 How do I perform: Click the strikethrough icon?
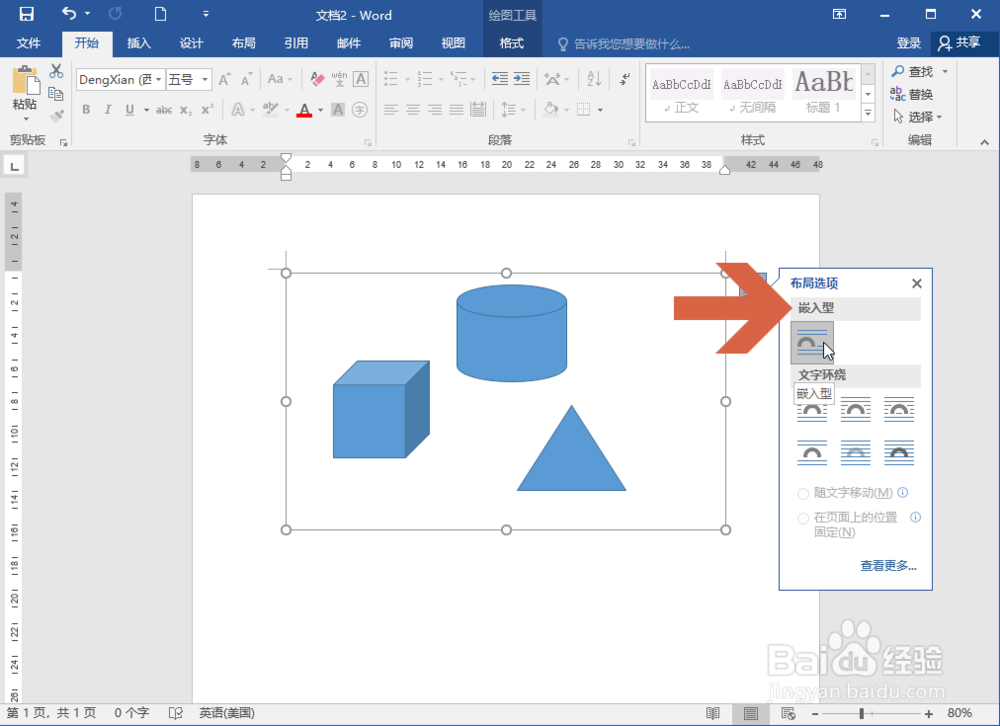point(166,108)
